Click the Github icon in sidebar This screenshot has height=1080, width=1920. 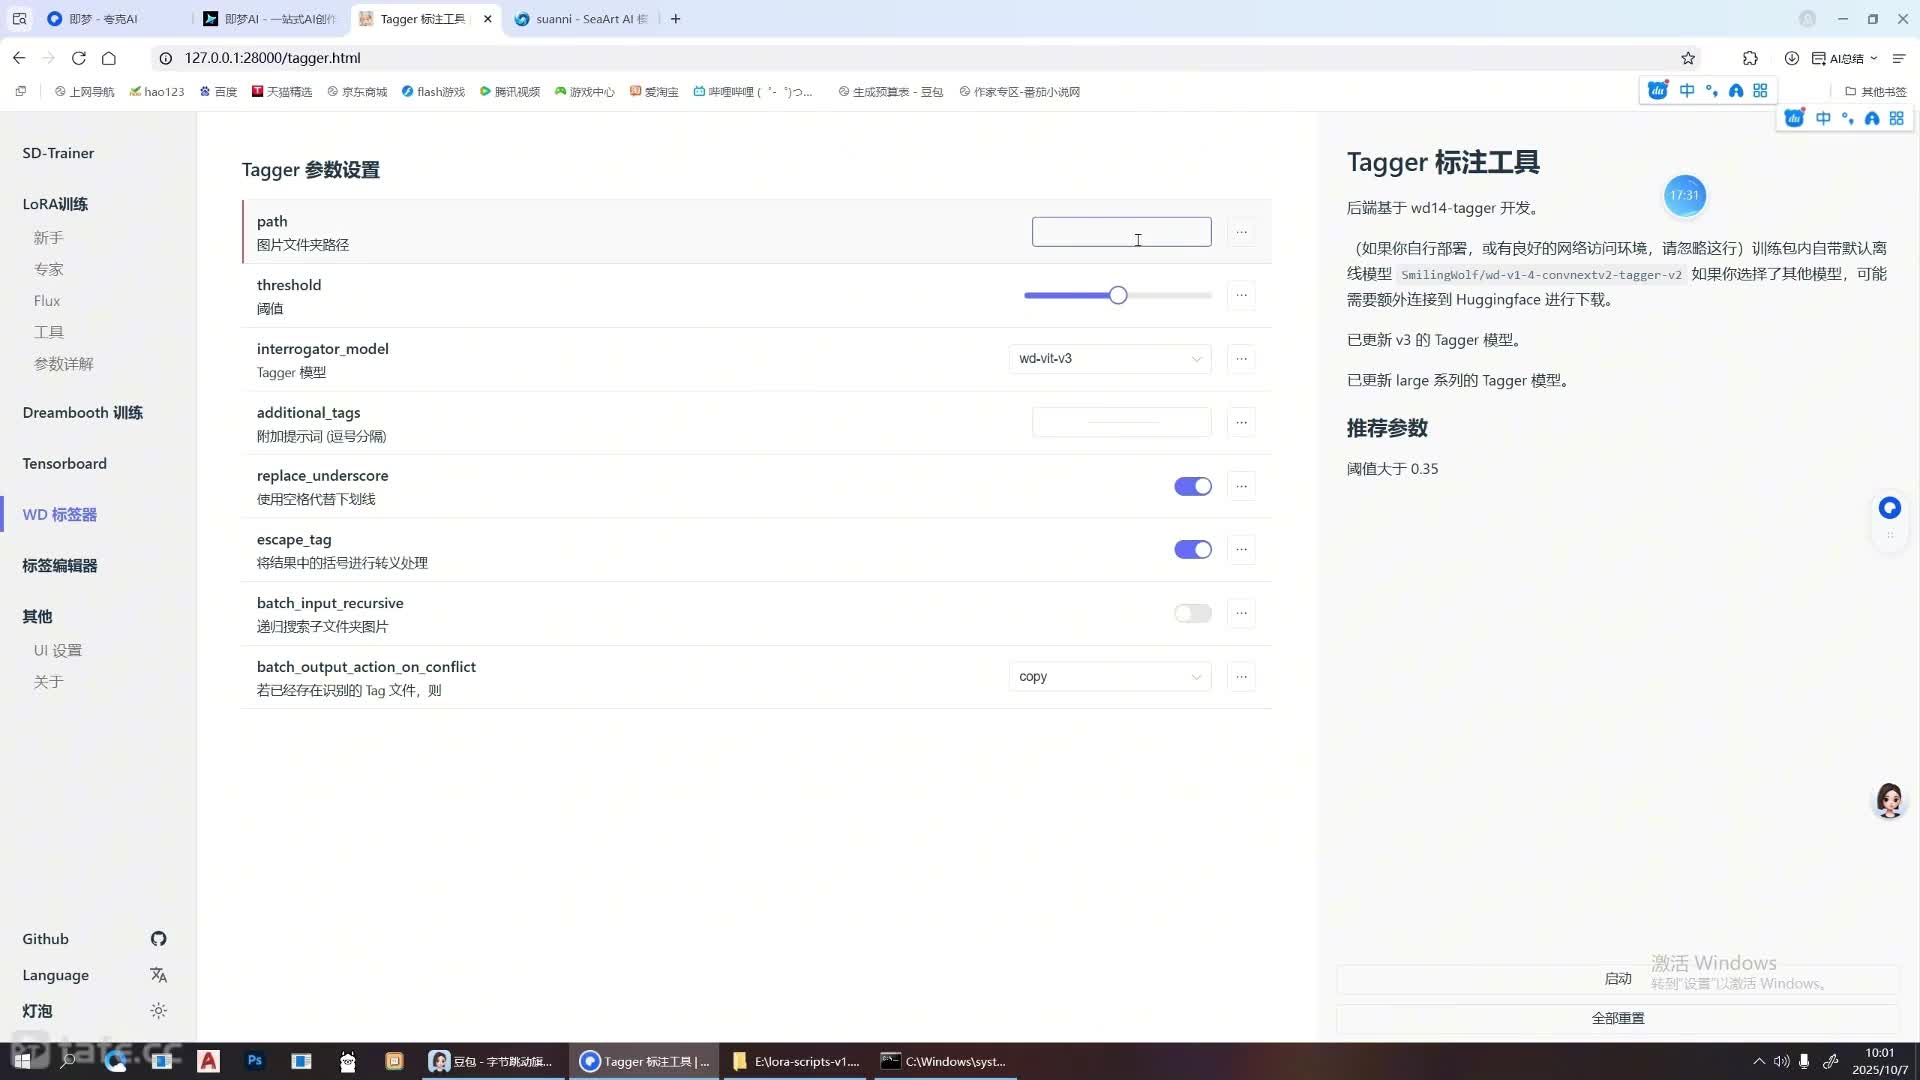pos(158,938)
